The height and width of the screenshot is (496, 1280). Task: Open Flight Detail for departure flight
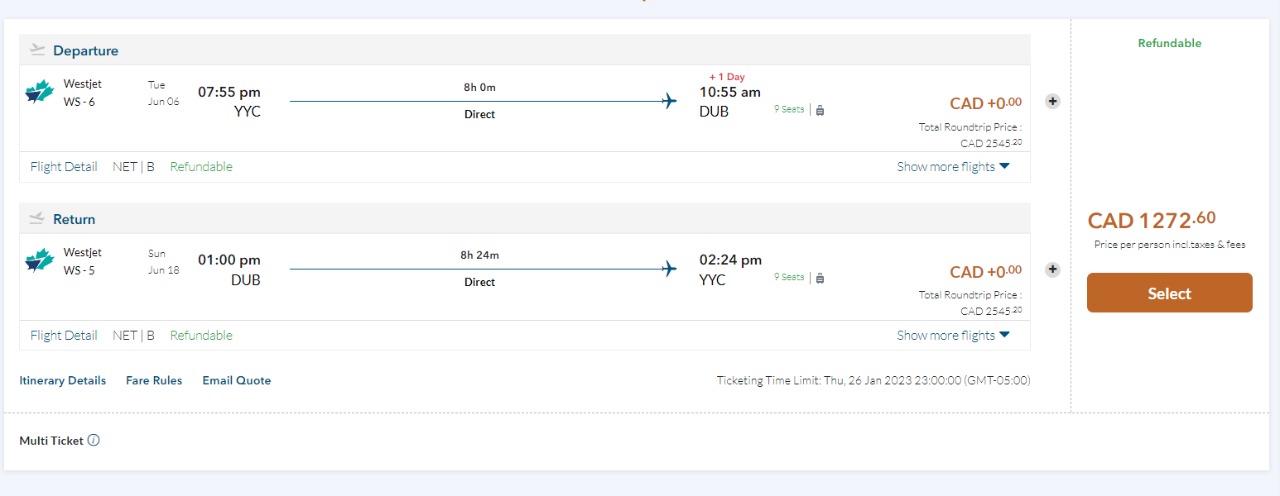click(64, 167)
